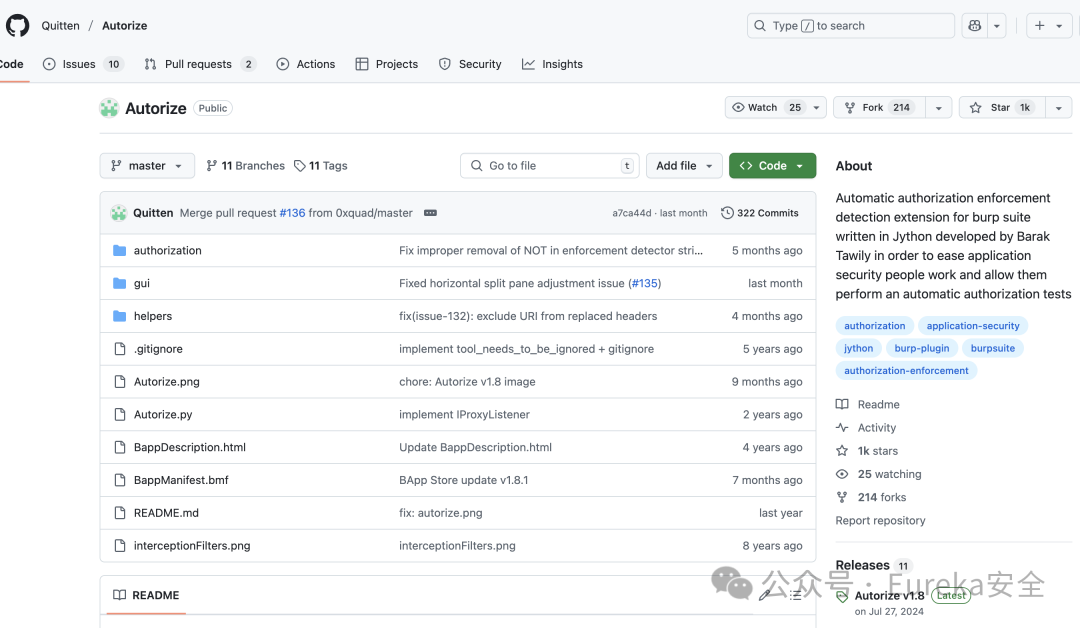View the 214 forks link
This screenshot has width=1080, height=628.
click(x=871, y=497)
